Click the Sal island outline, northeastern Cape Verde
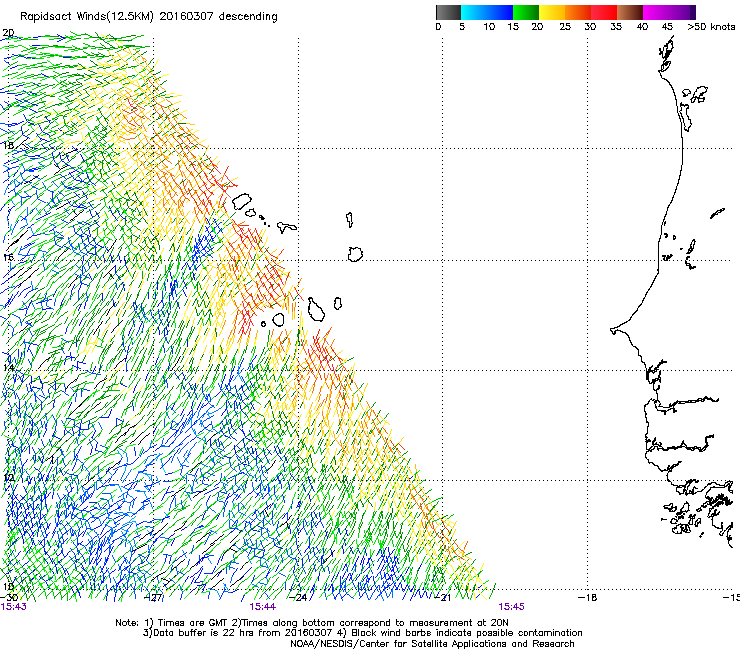 click(x=349, y=220)
